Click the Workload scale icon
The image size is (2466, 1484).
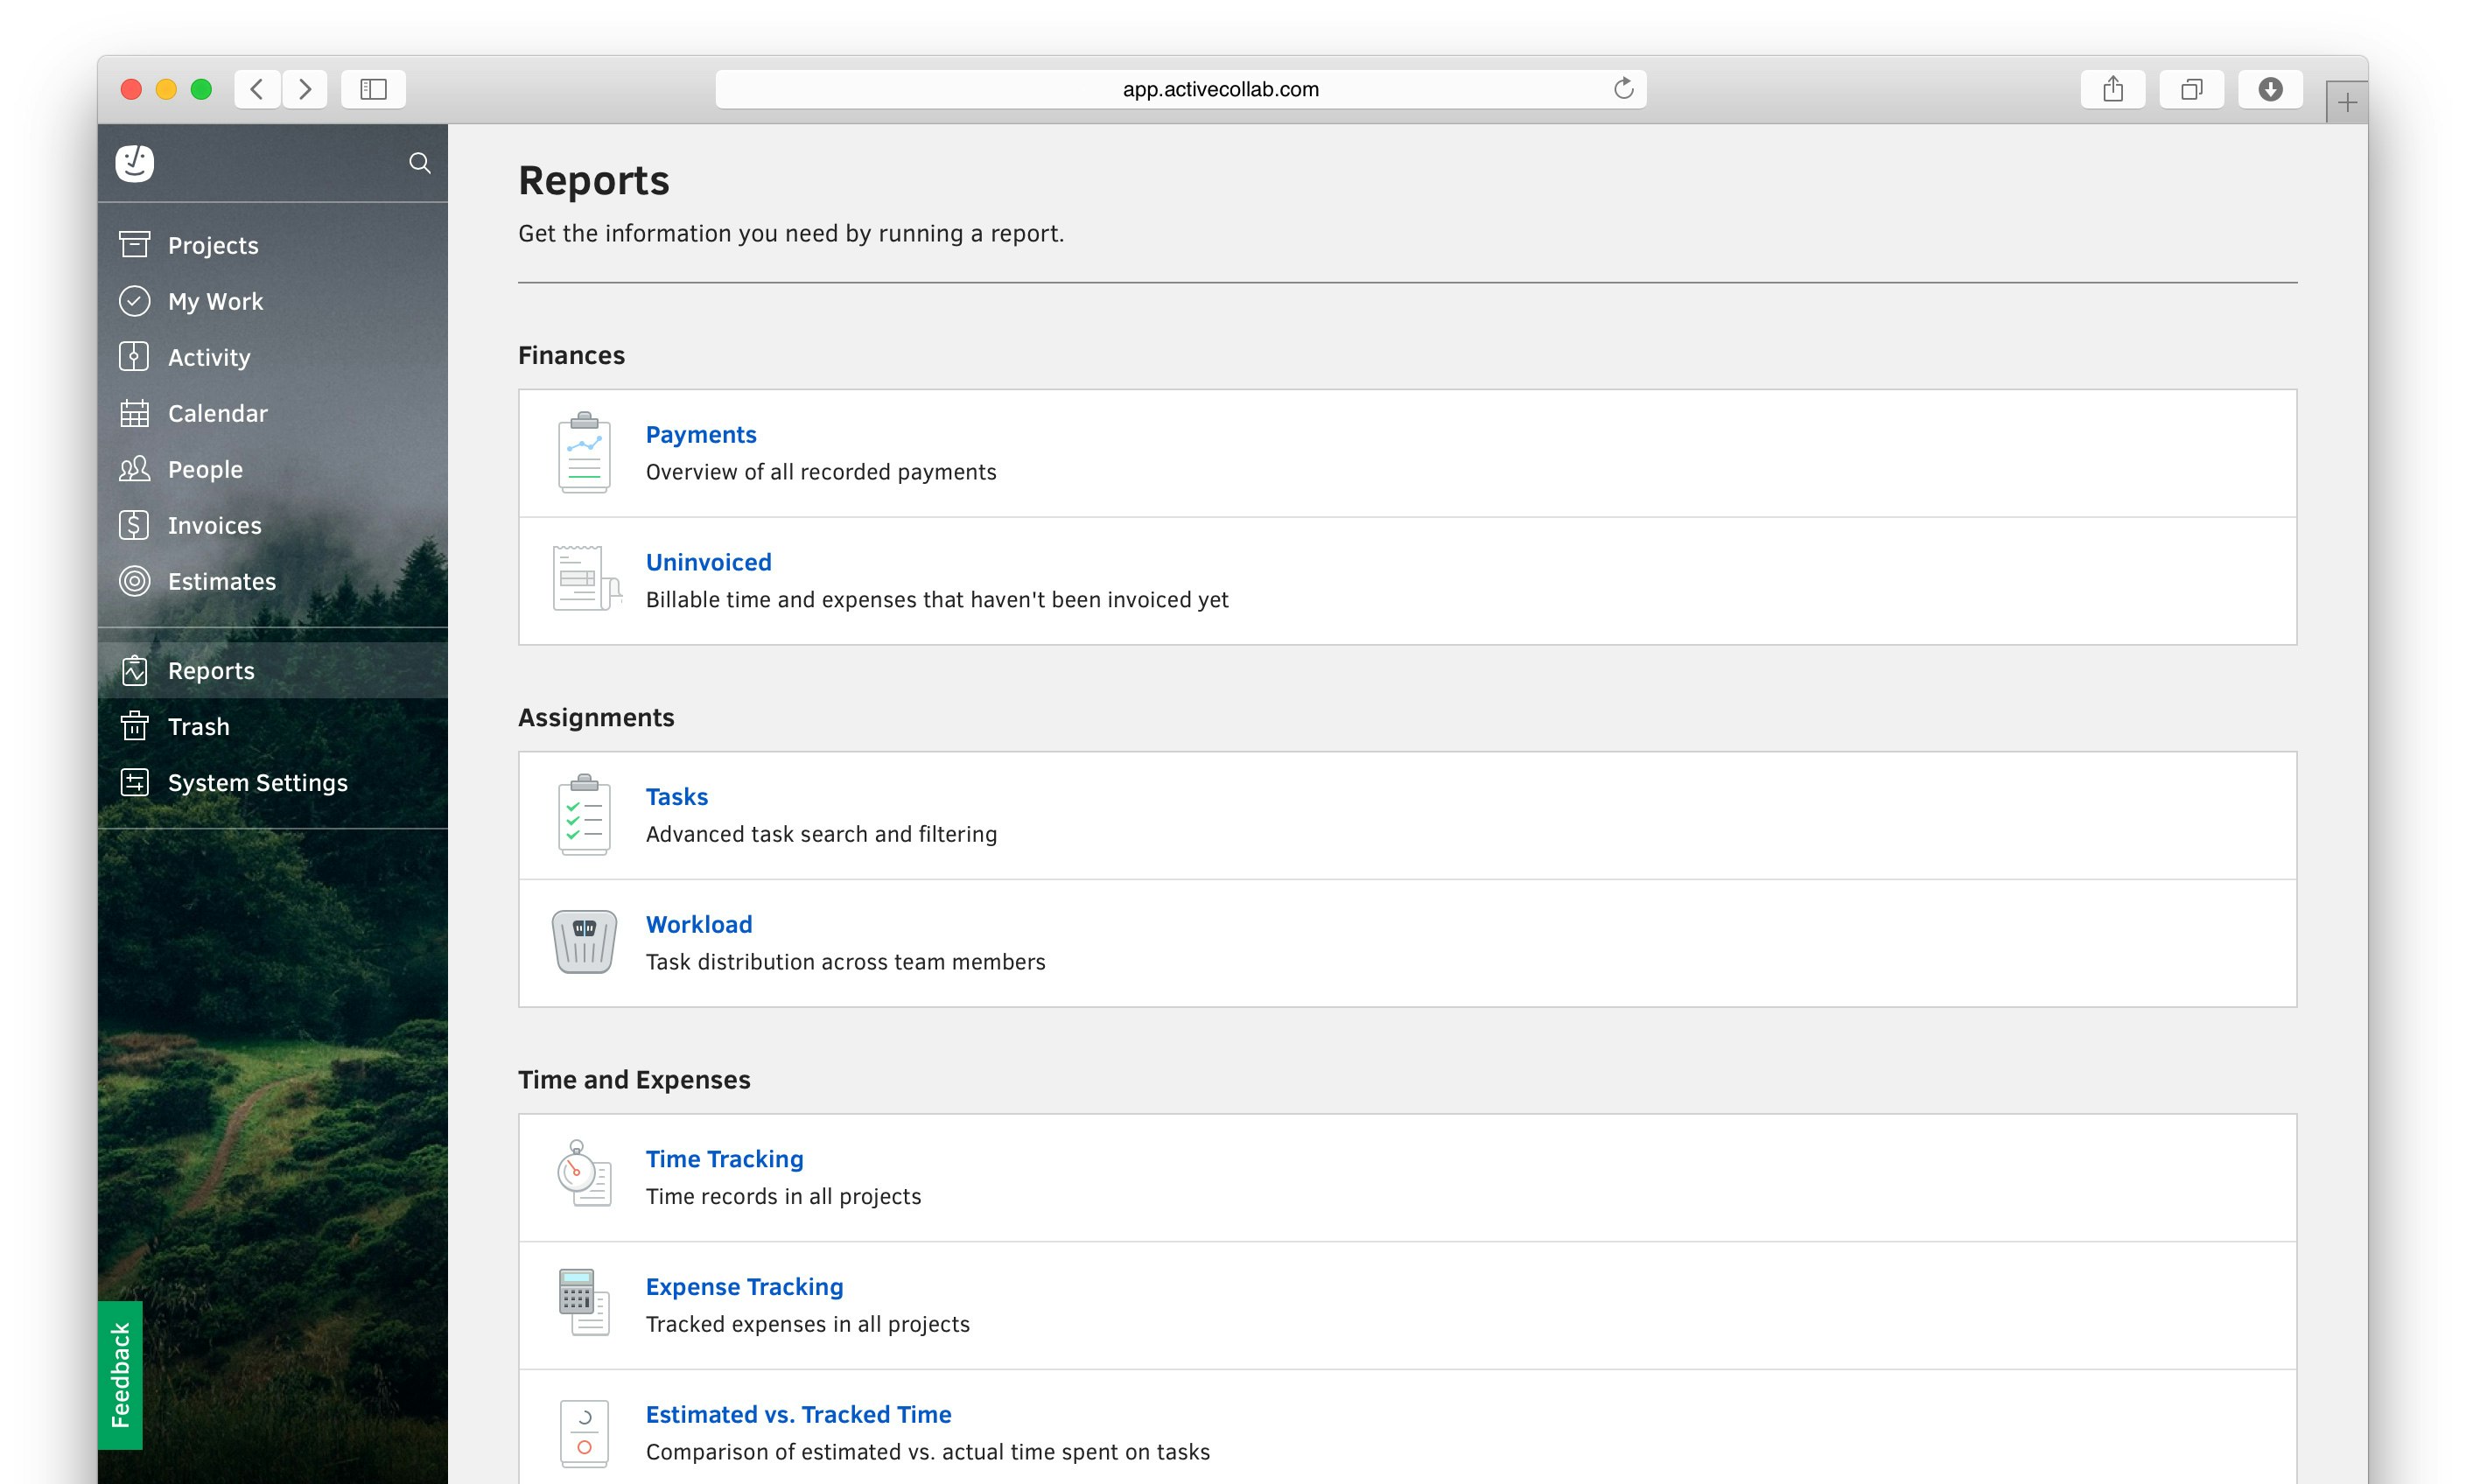[x=584, y=942]
